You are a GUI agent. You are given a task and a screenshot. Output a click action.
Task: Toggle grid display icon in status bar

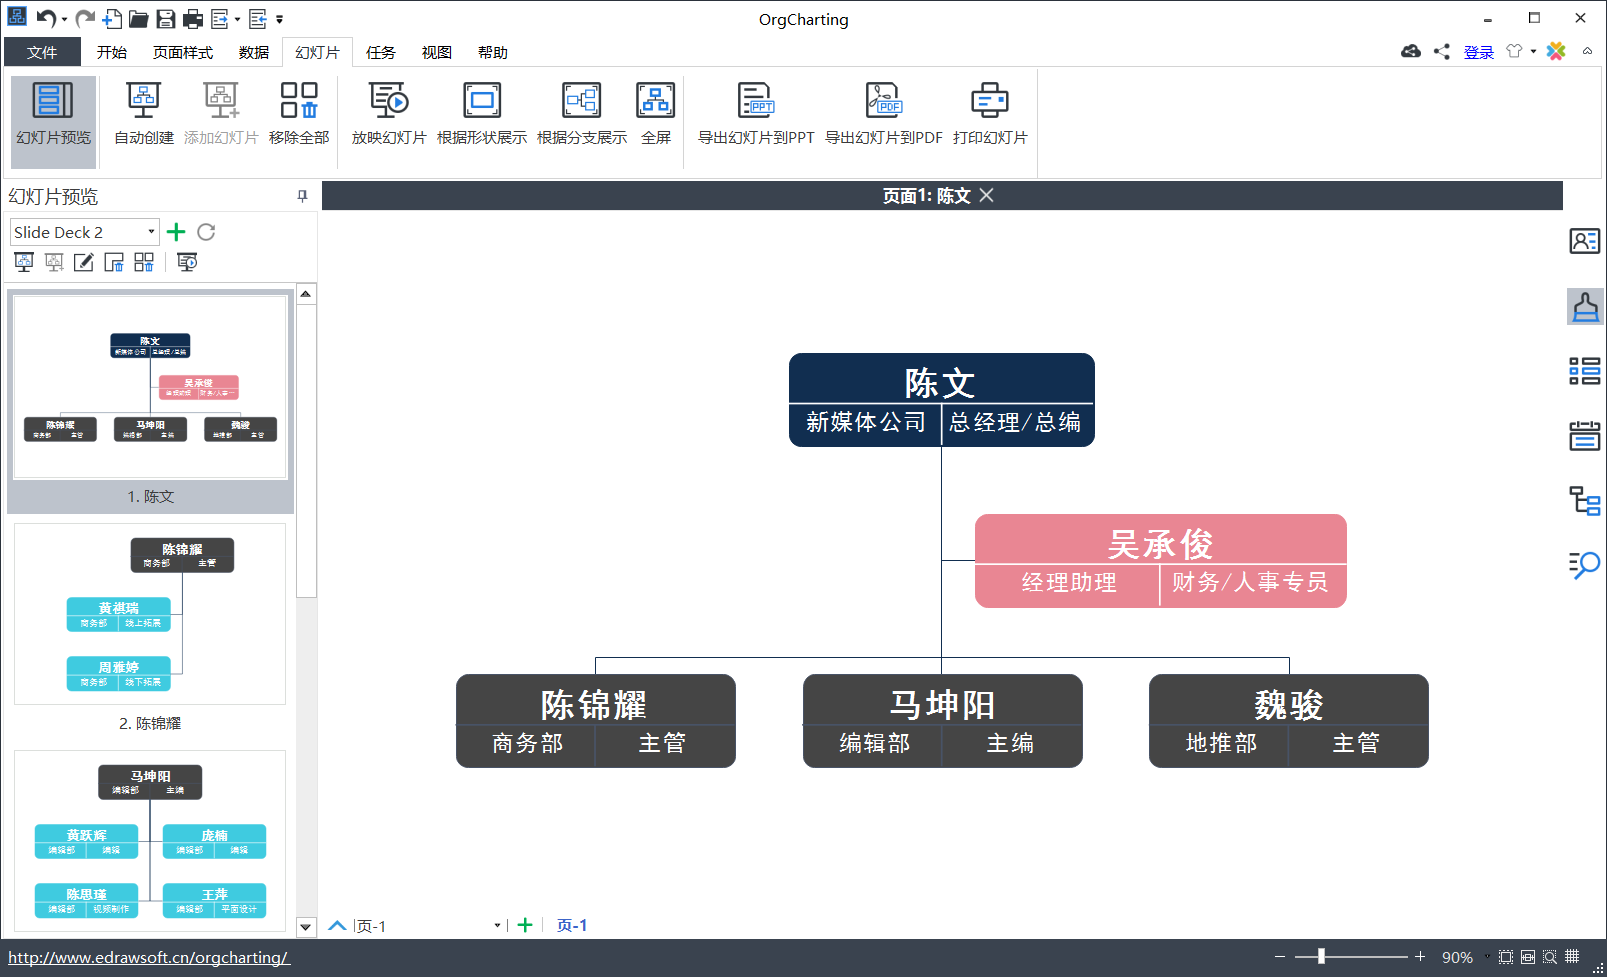point(1572,957)
